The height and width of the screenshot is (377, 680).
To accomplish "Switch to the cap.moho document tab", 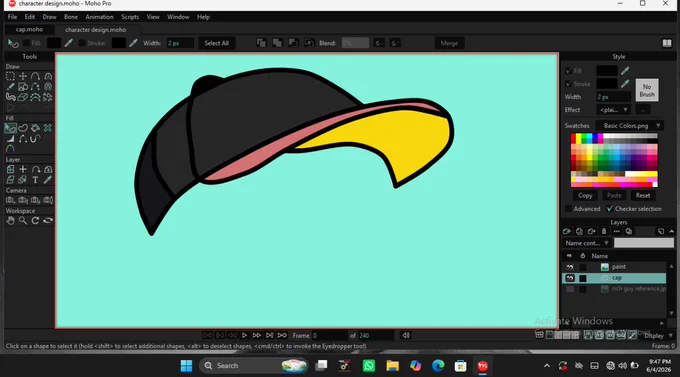I will (29, 30).
